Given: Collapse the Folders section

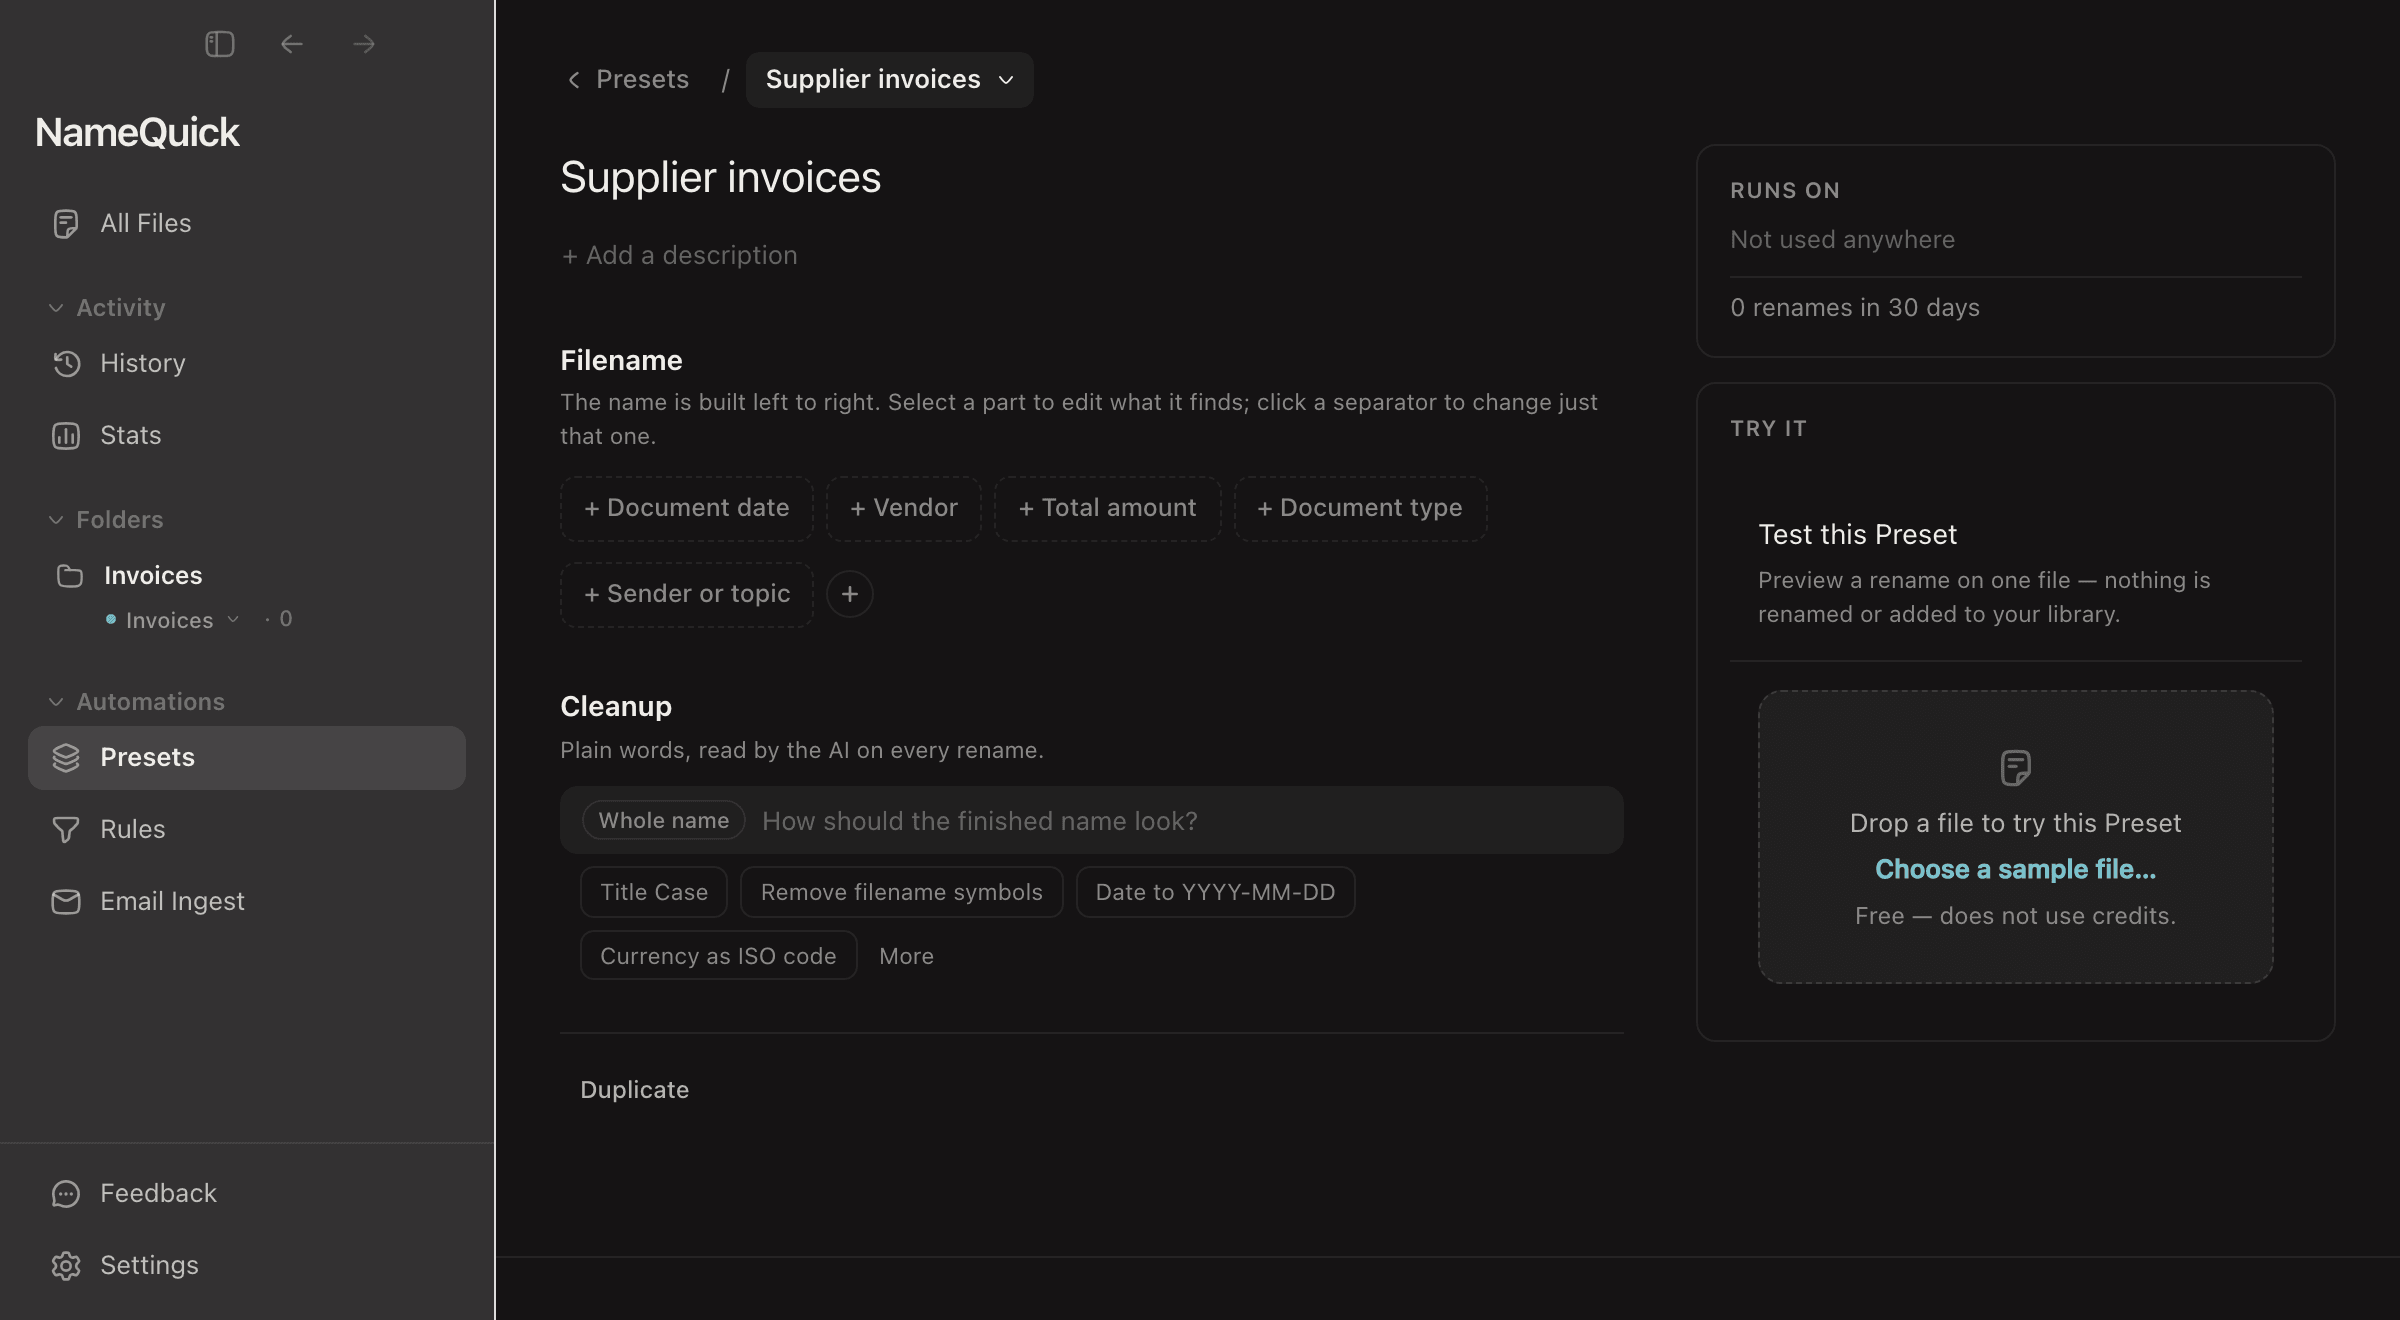Looking at the screenshot, I should (x=105, y=519).
